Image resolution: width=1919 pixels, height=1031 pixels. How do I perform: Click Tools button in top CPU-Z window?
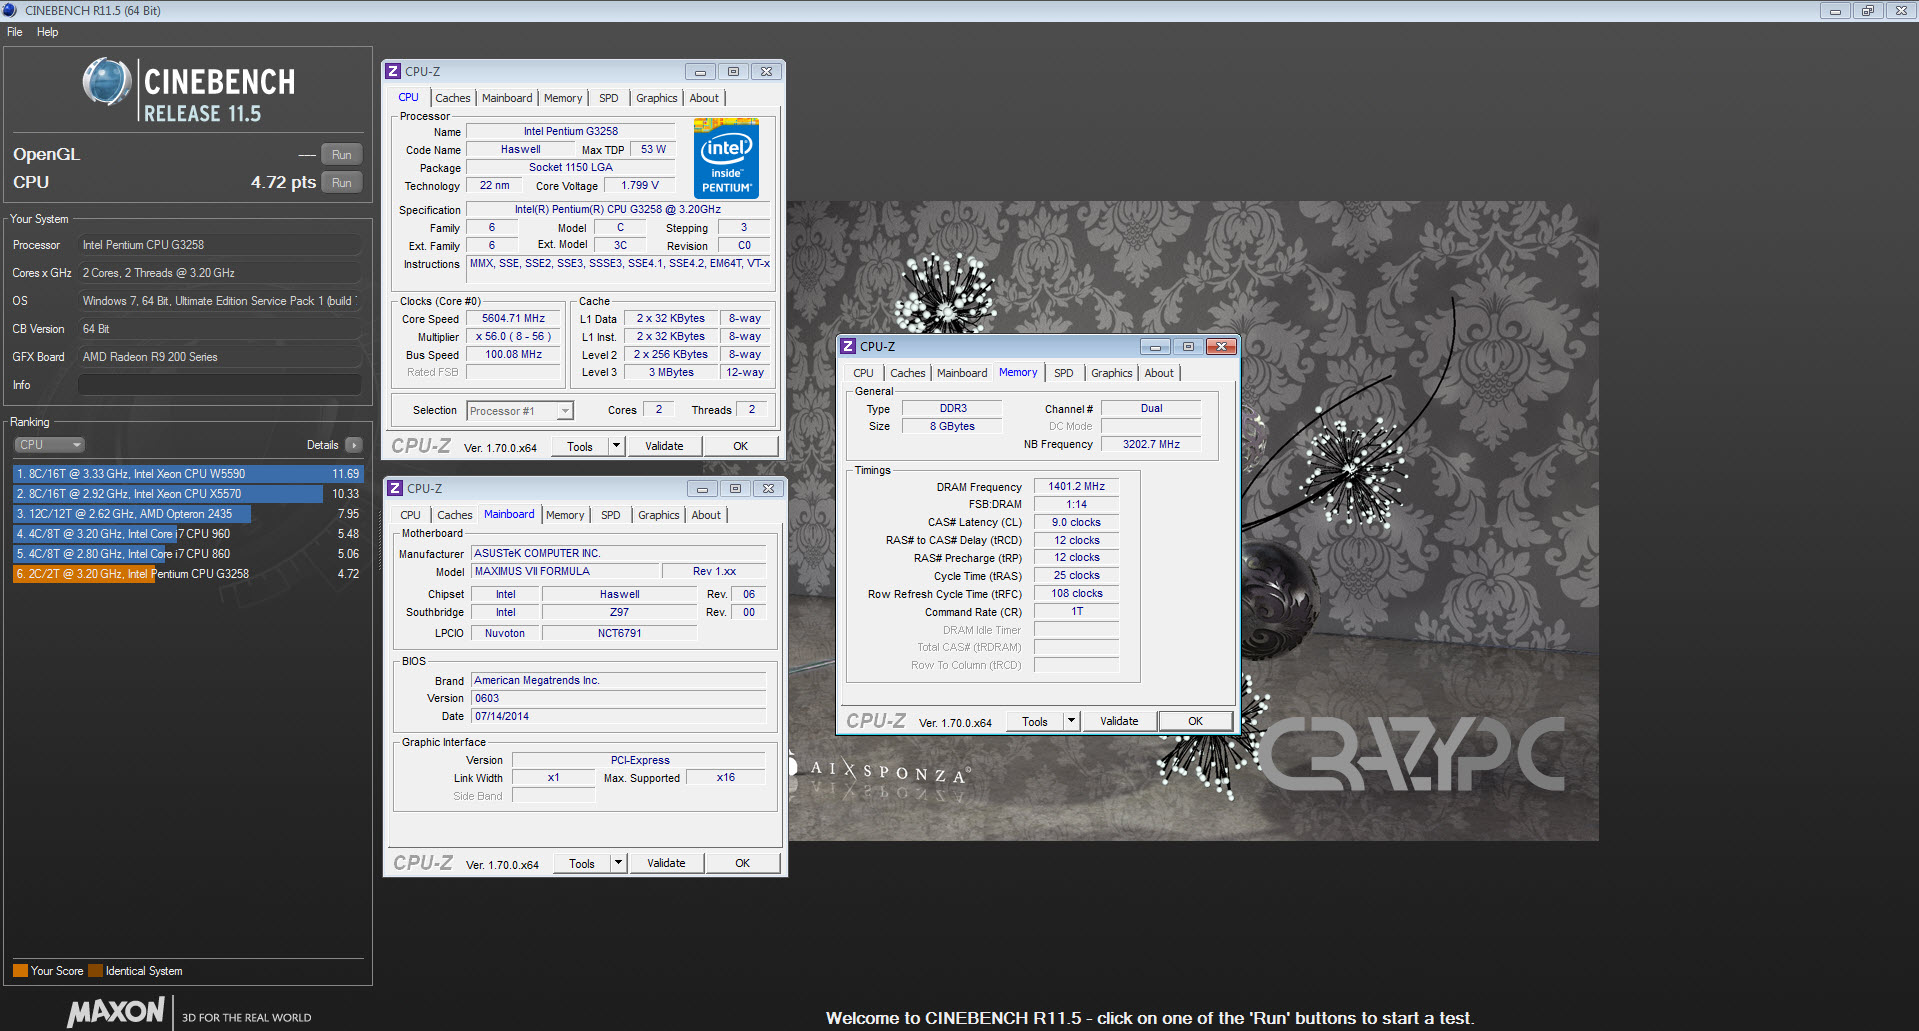point(580,447)
